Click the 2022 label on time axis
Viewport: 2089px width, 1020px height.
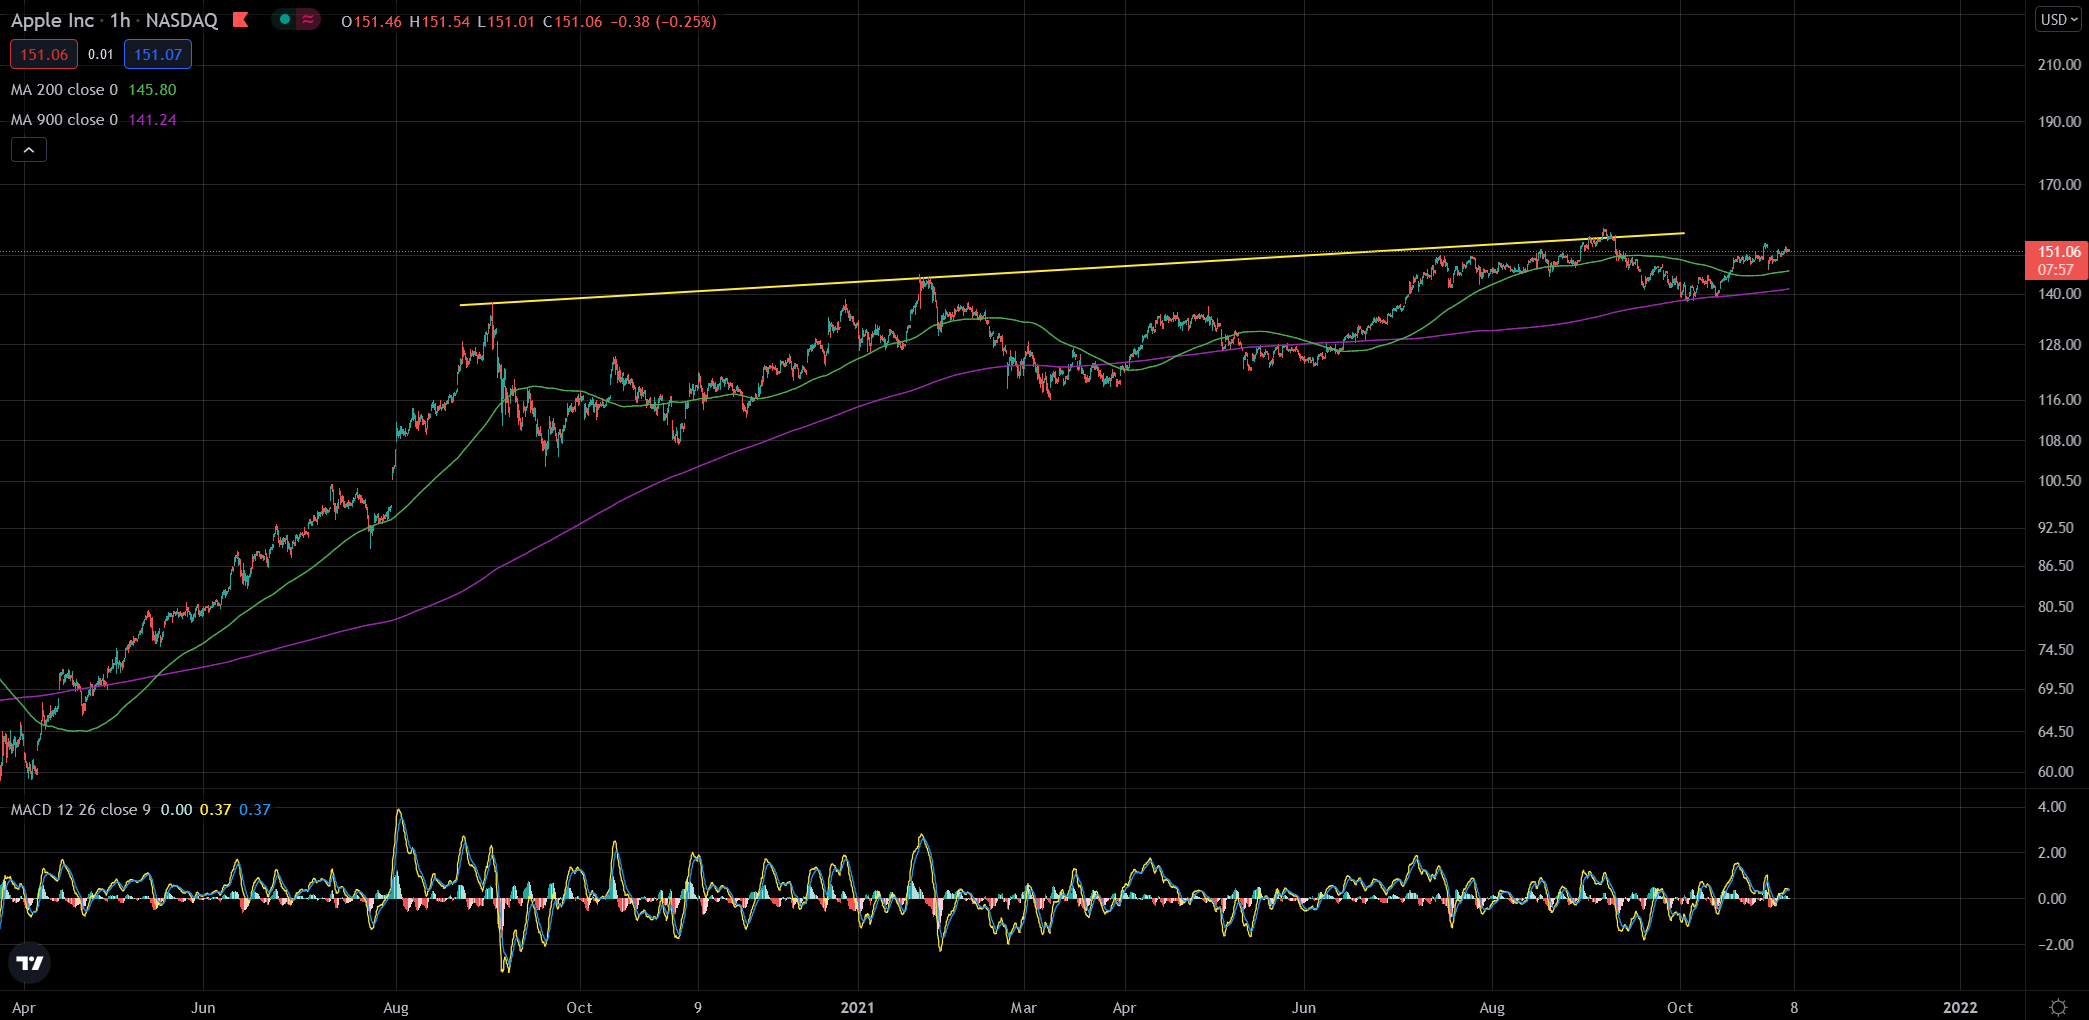(x=1960, y=1008)
